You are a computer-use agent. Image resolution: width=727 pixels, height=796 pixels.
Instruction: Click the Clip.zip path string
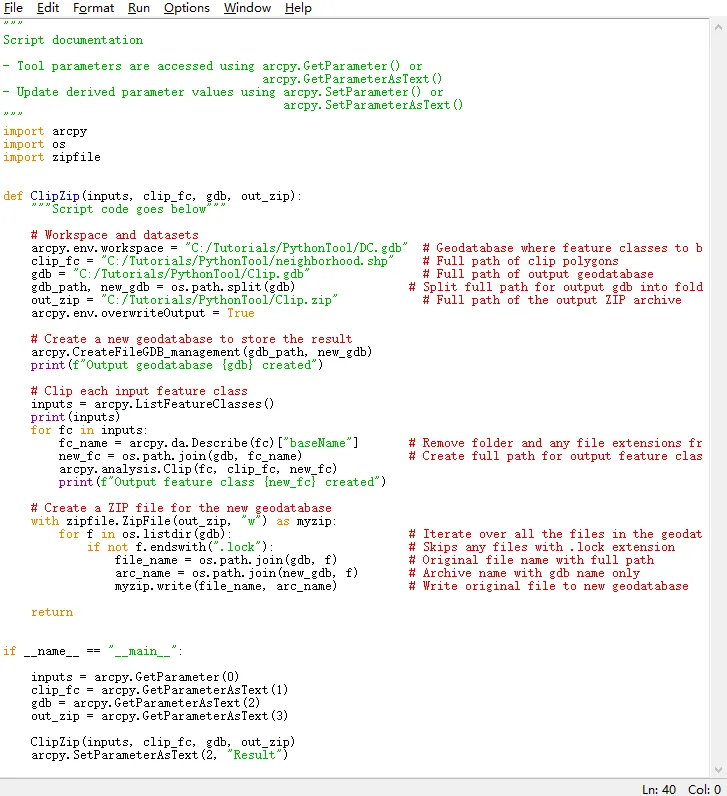[219, 300]
